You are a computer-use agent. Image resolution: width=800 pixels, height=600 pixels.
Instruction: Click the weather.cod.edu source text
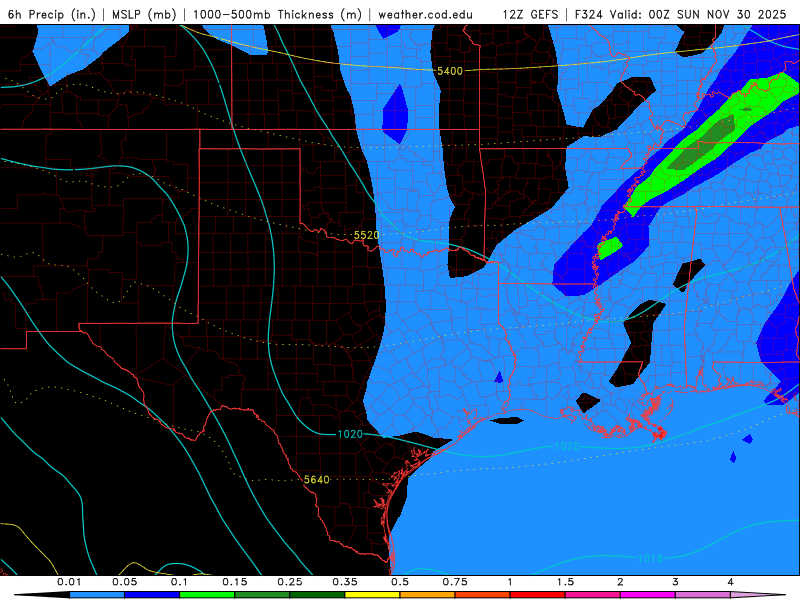[426, 14]
